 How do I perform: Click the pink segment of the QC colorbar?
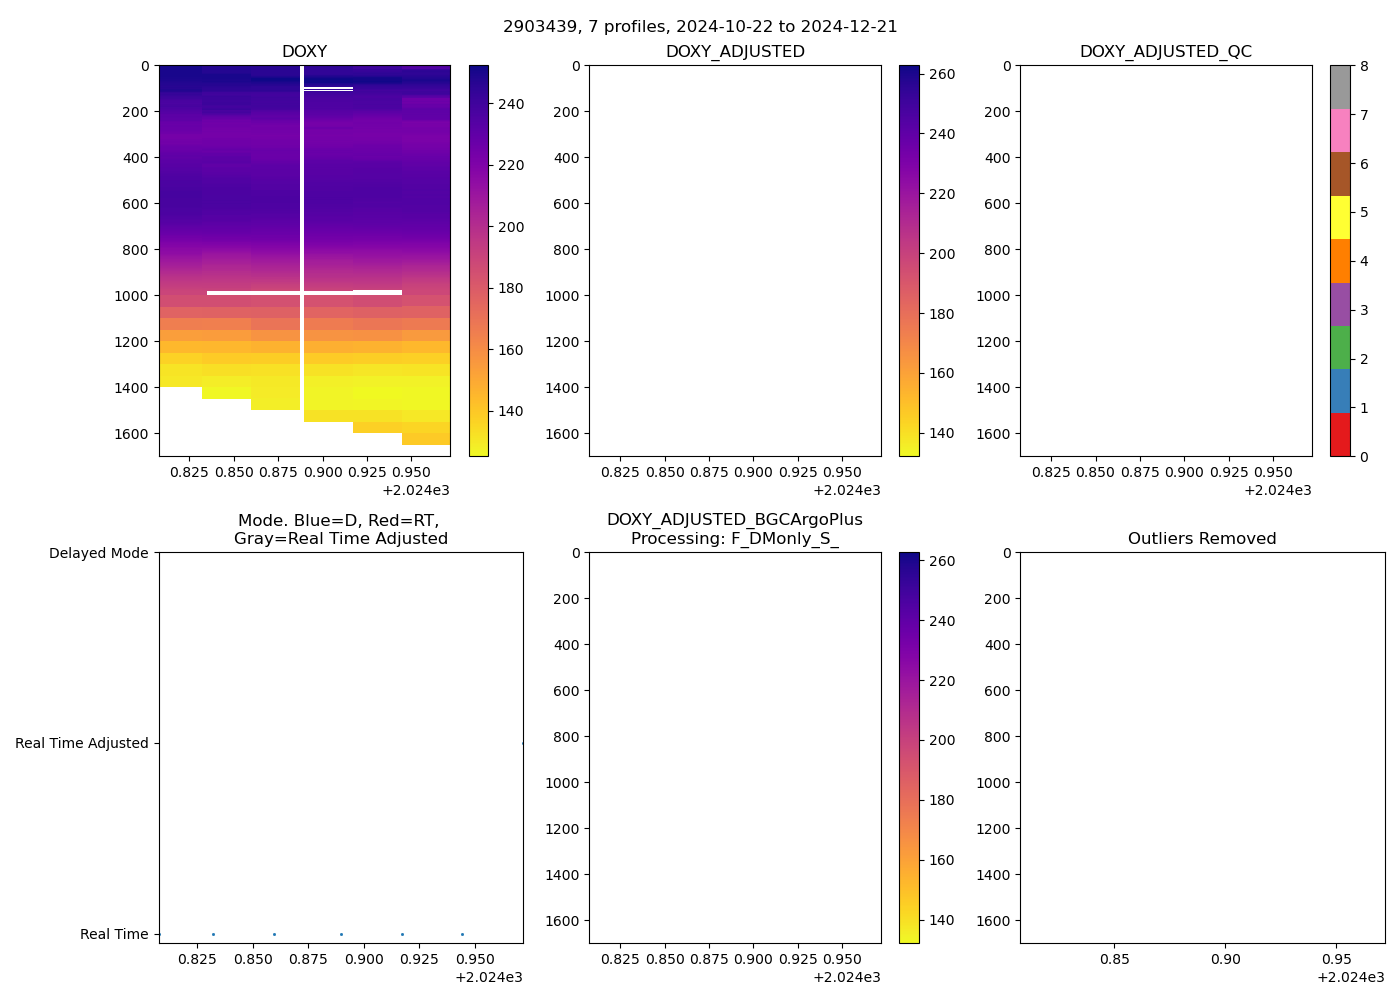(x=1340, y=131)
